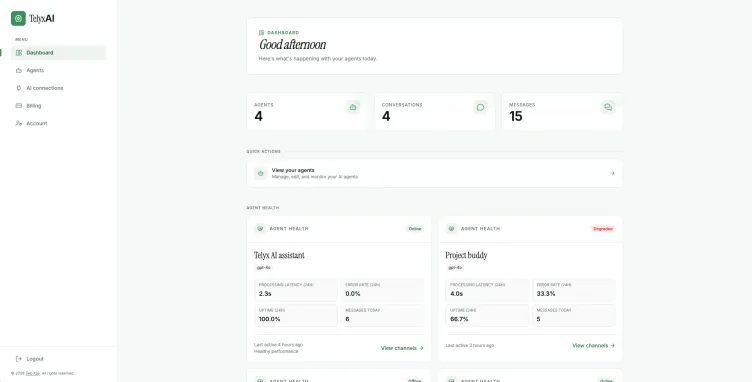
Task: Click the Conversations chat bubble icon
Action: 481,107
